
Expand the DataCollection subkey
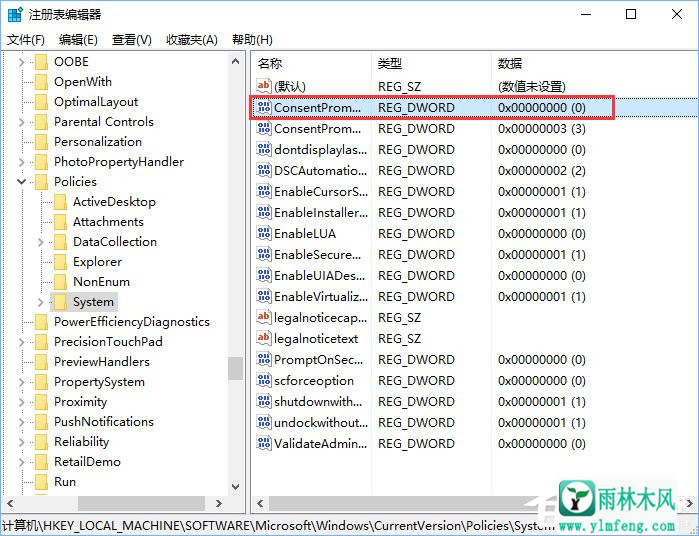point(41,242)
